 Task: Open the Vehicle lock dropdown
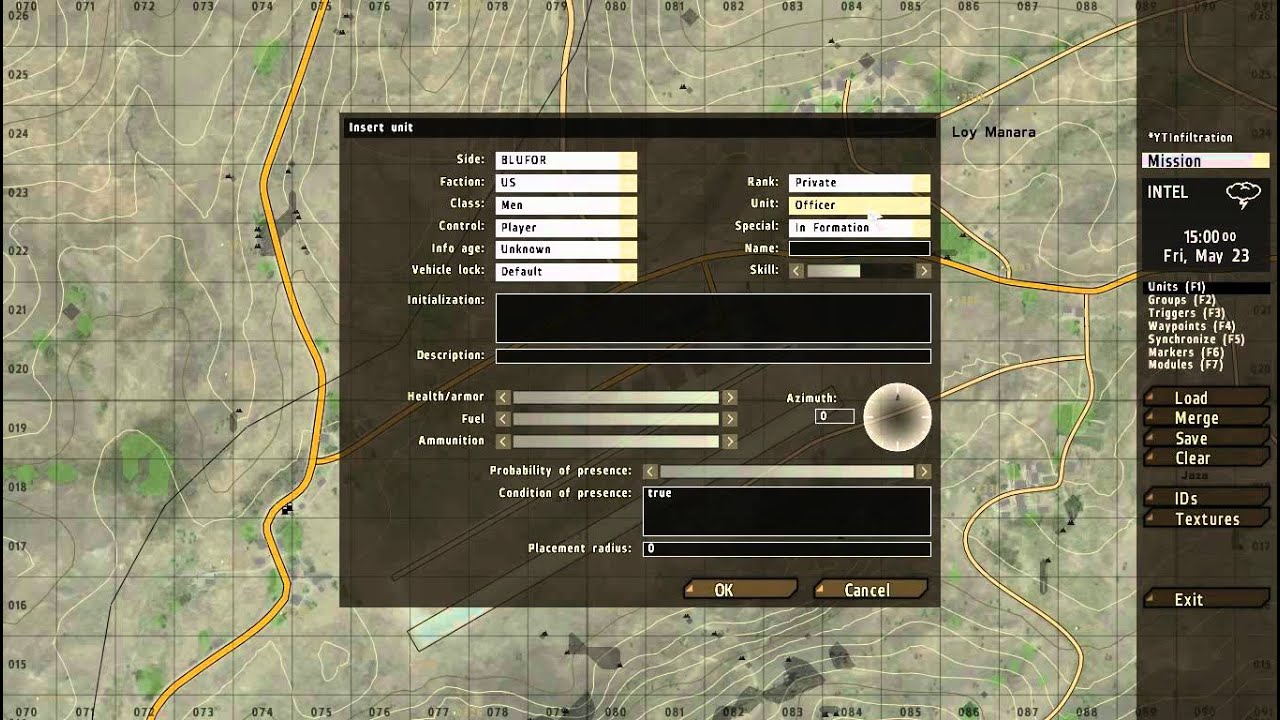566,271
